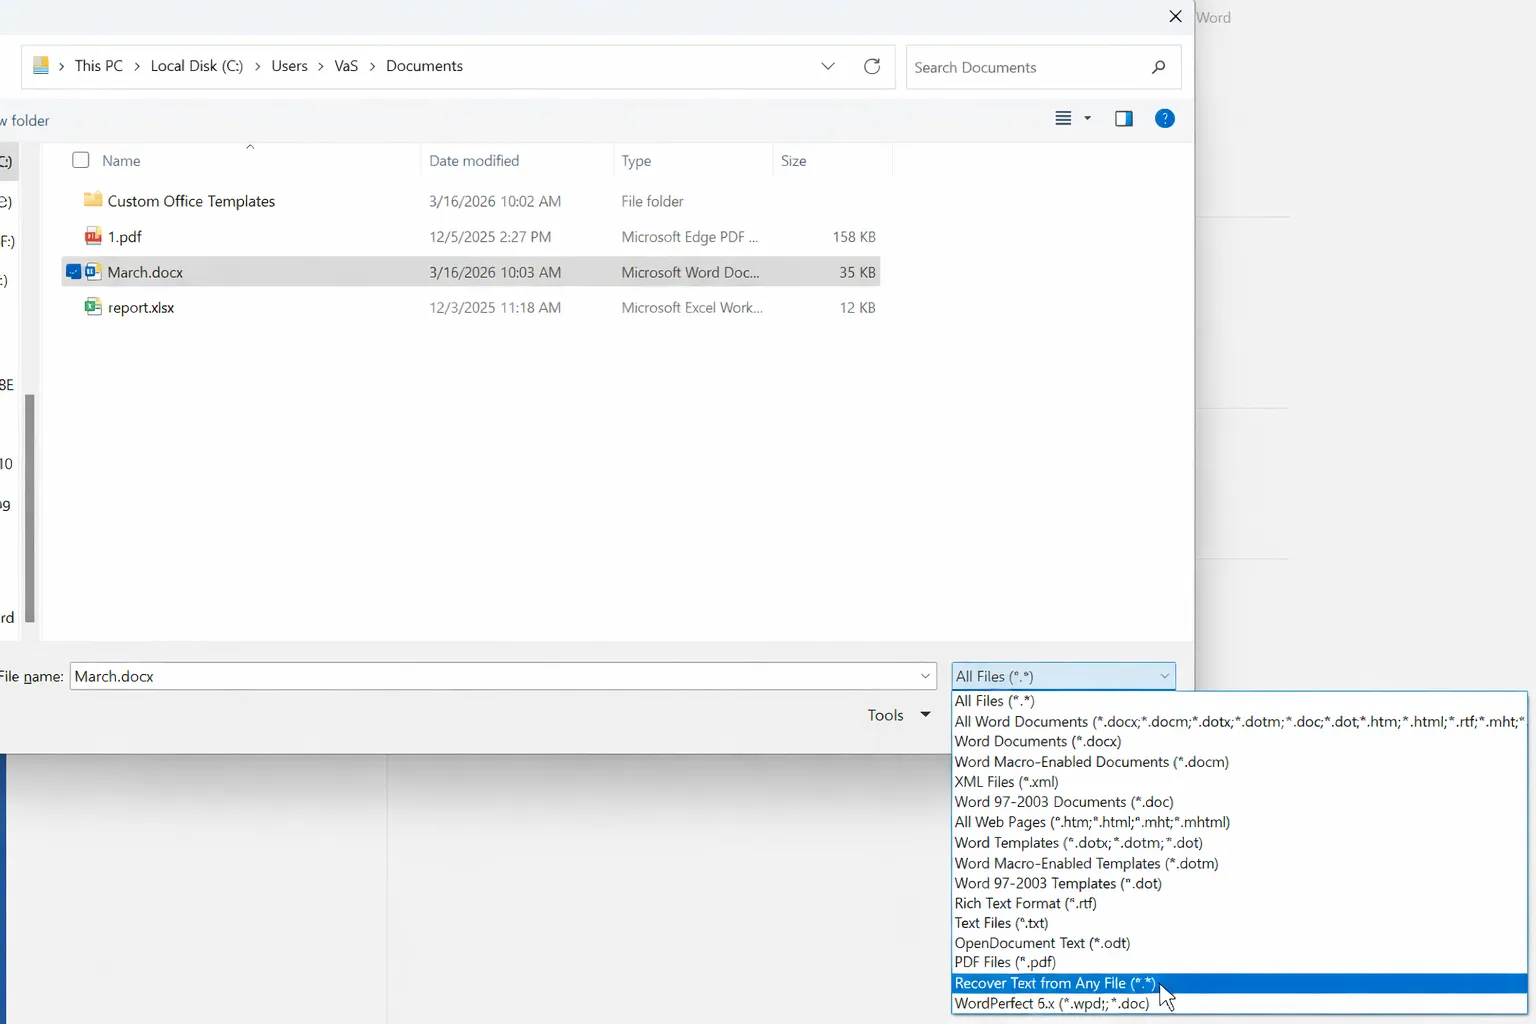1536x1024 pixels.
Task: Select All Files (*.*) from list
Action: click(x=1240, y=701)
